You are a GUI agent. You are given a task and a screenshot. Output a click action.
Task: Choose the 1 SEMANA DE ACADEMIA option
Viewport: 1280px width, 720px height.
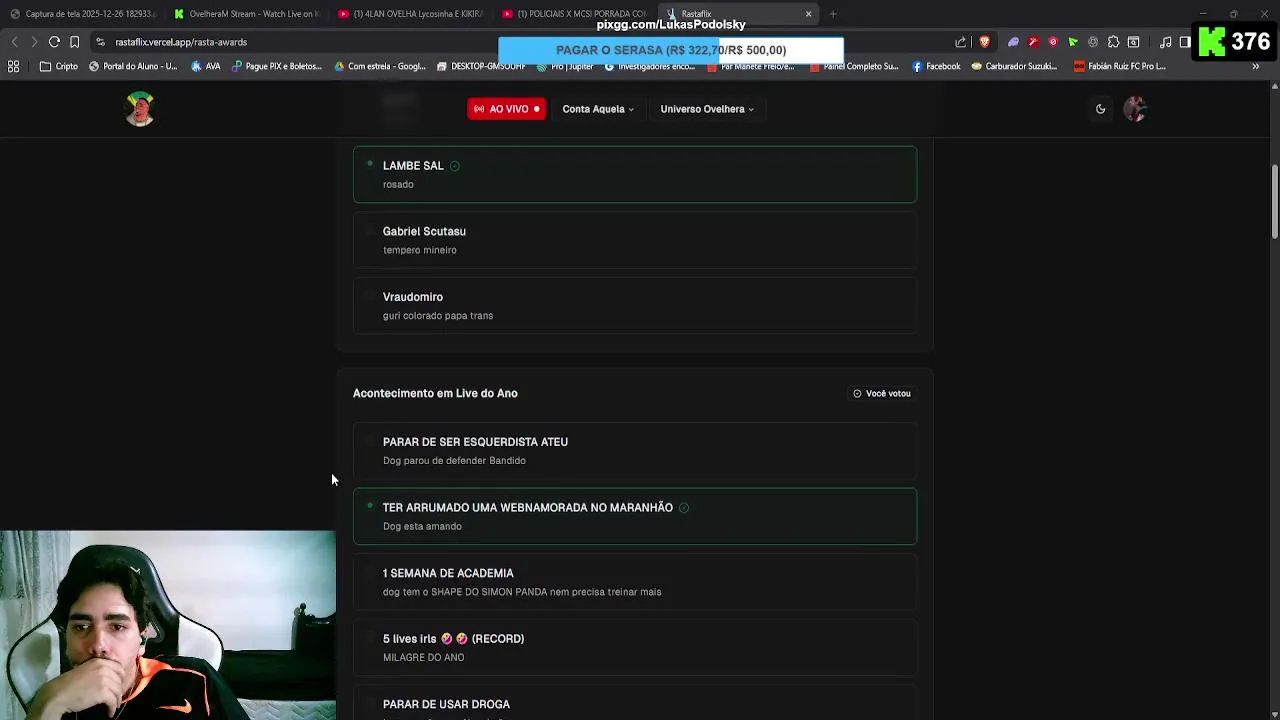pyautogui.click(x=635, y=582)
